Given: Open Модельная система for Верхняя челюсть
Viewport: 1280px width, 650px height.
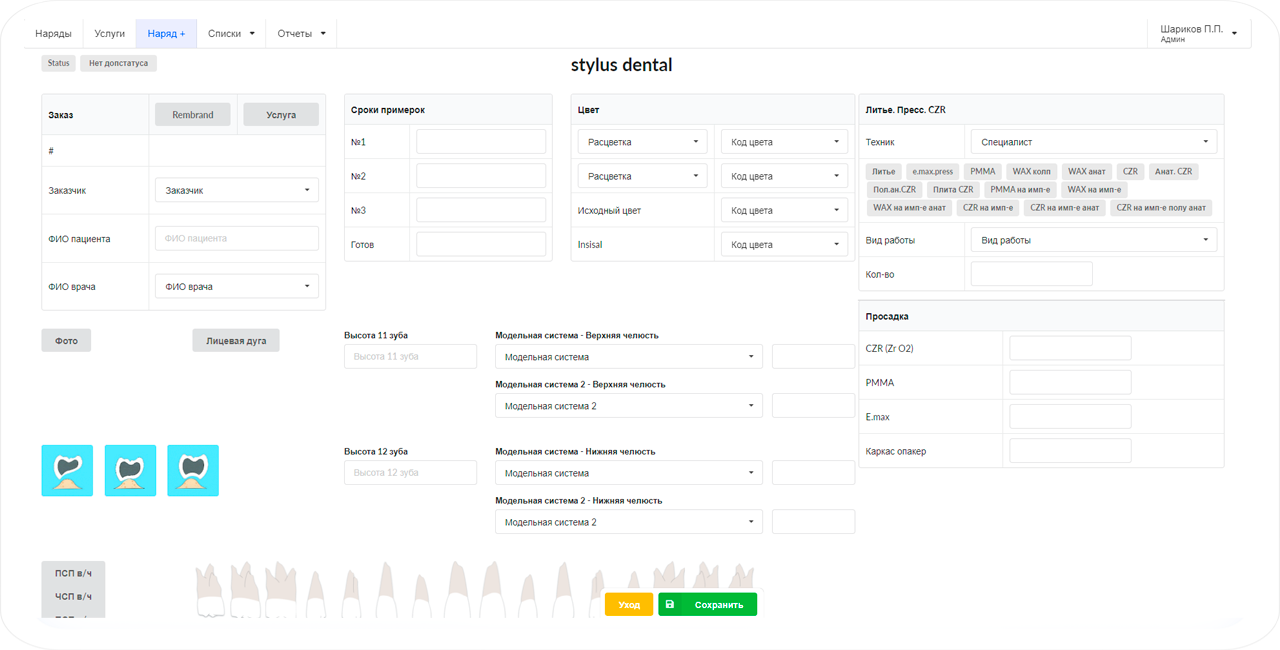Looking at the screenshot, I should [628, 356].
